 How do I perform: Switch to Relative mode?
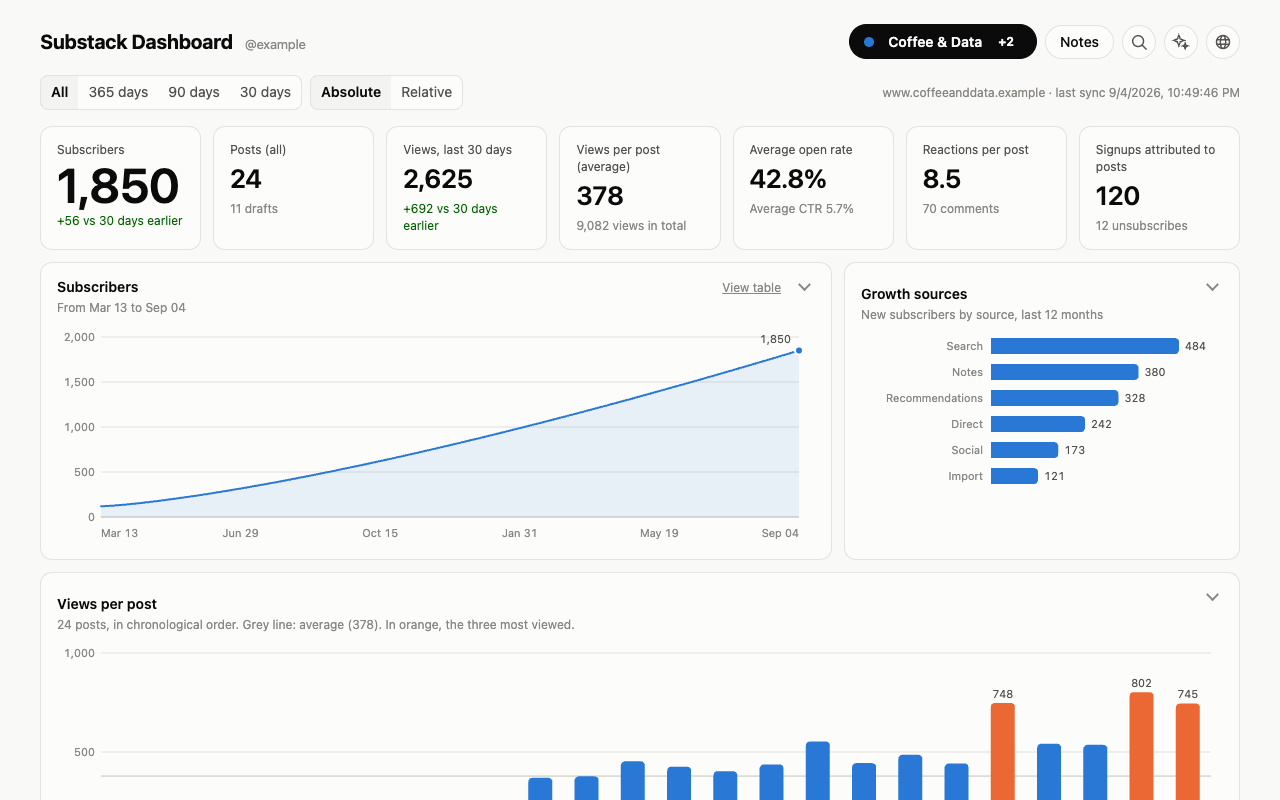pos(427,92)
